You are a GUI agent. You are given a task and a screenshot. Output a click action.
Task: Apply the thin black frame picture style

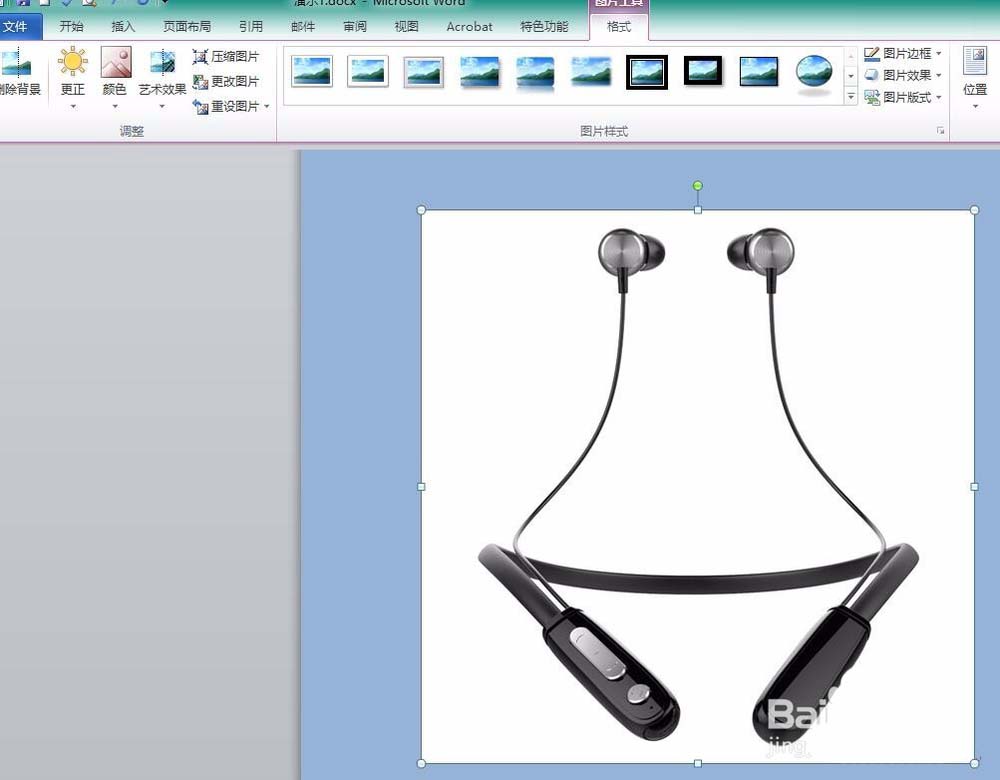click(x=759, y=71)
